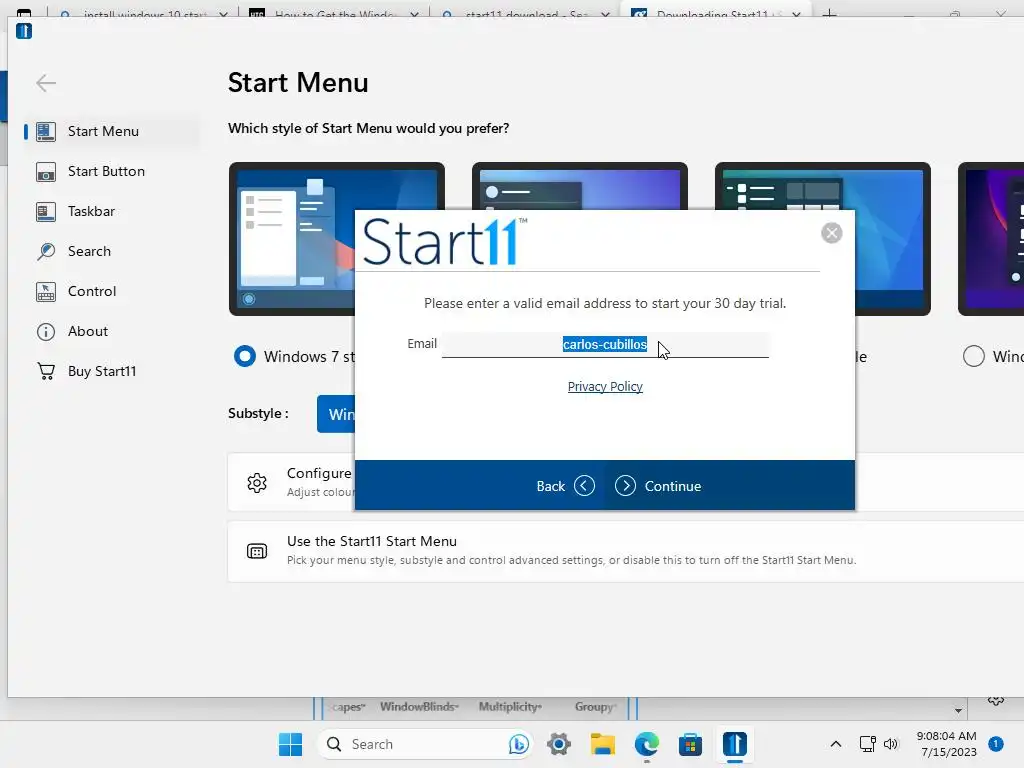Click the browser scrollbar down arrow
The width and height of the screenshot is (1024, 768).
(958, 710)
